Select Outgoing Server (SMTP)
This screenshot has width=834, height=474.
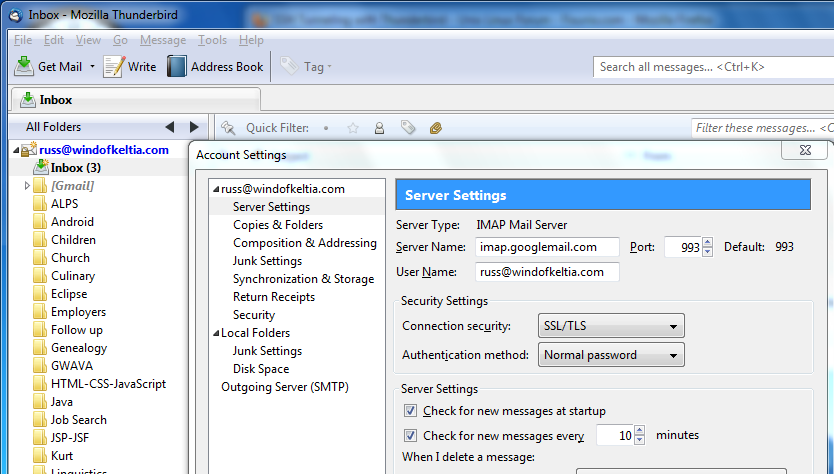click(x=285, y=387)
